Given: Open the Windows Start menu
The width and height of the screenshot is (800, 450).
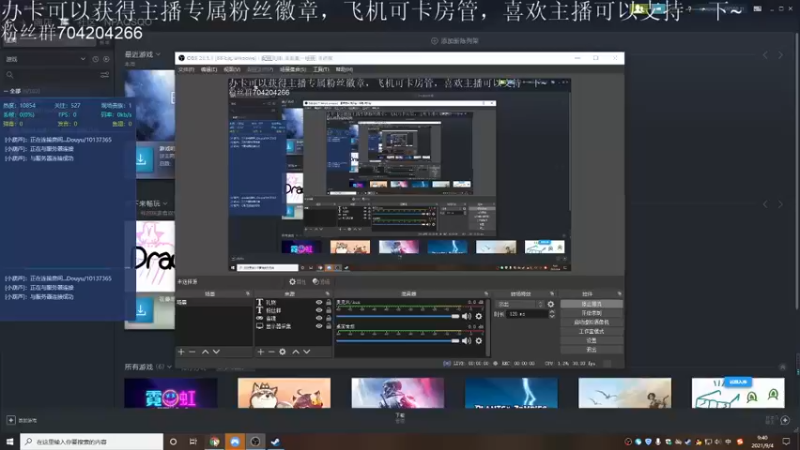Looking at the screenshot, I should click(x=10, y=442).
